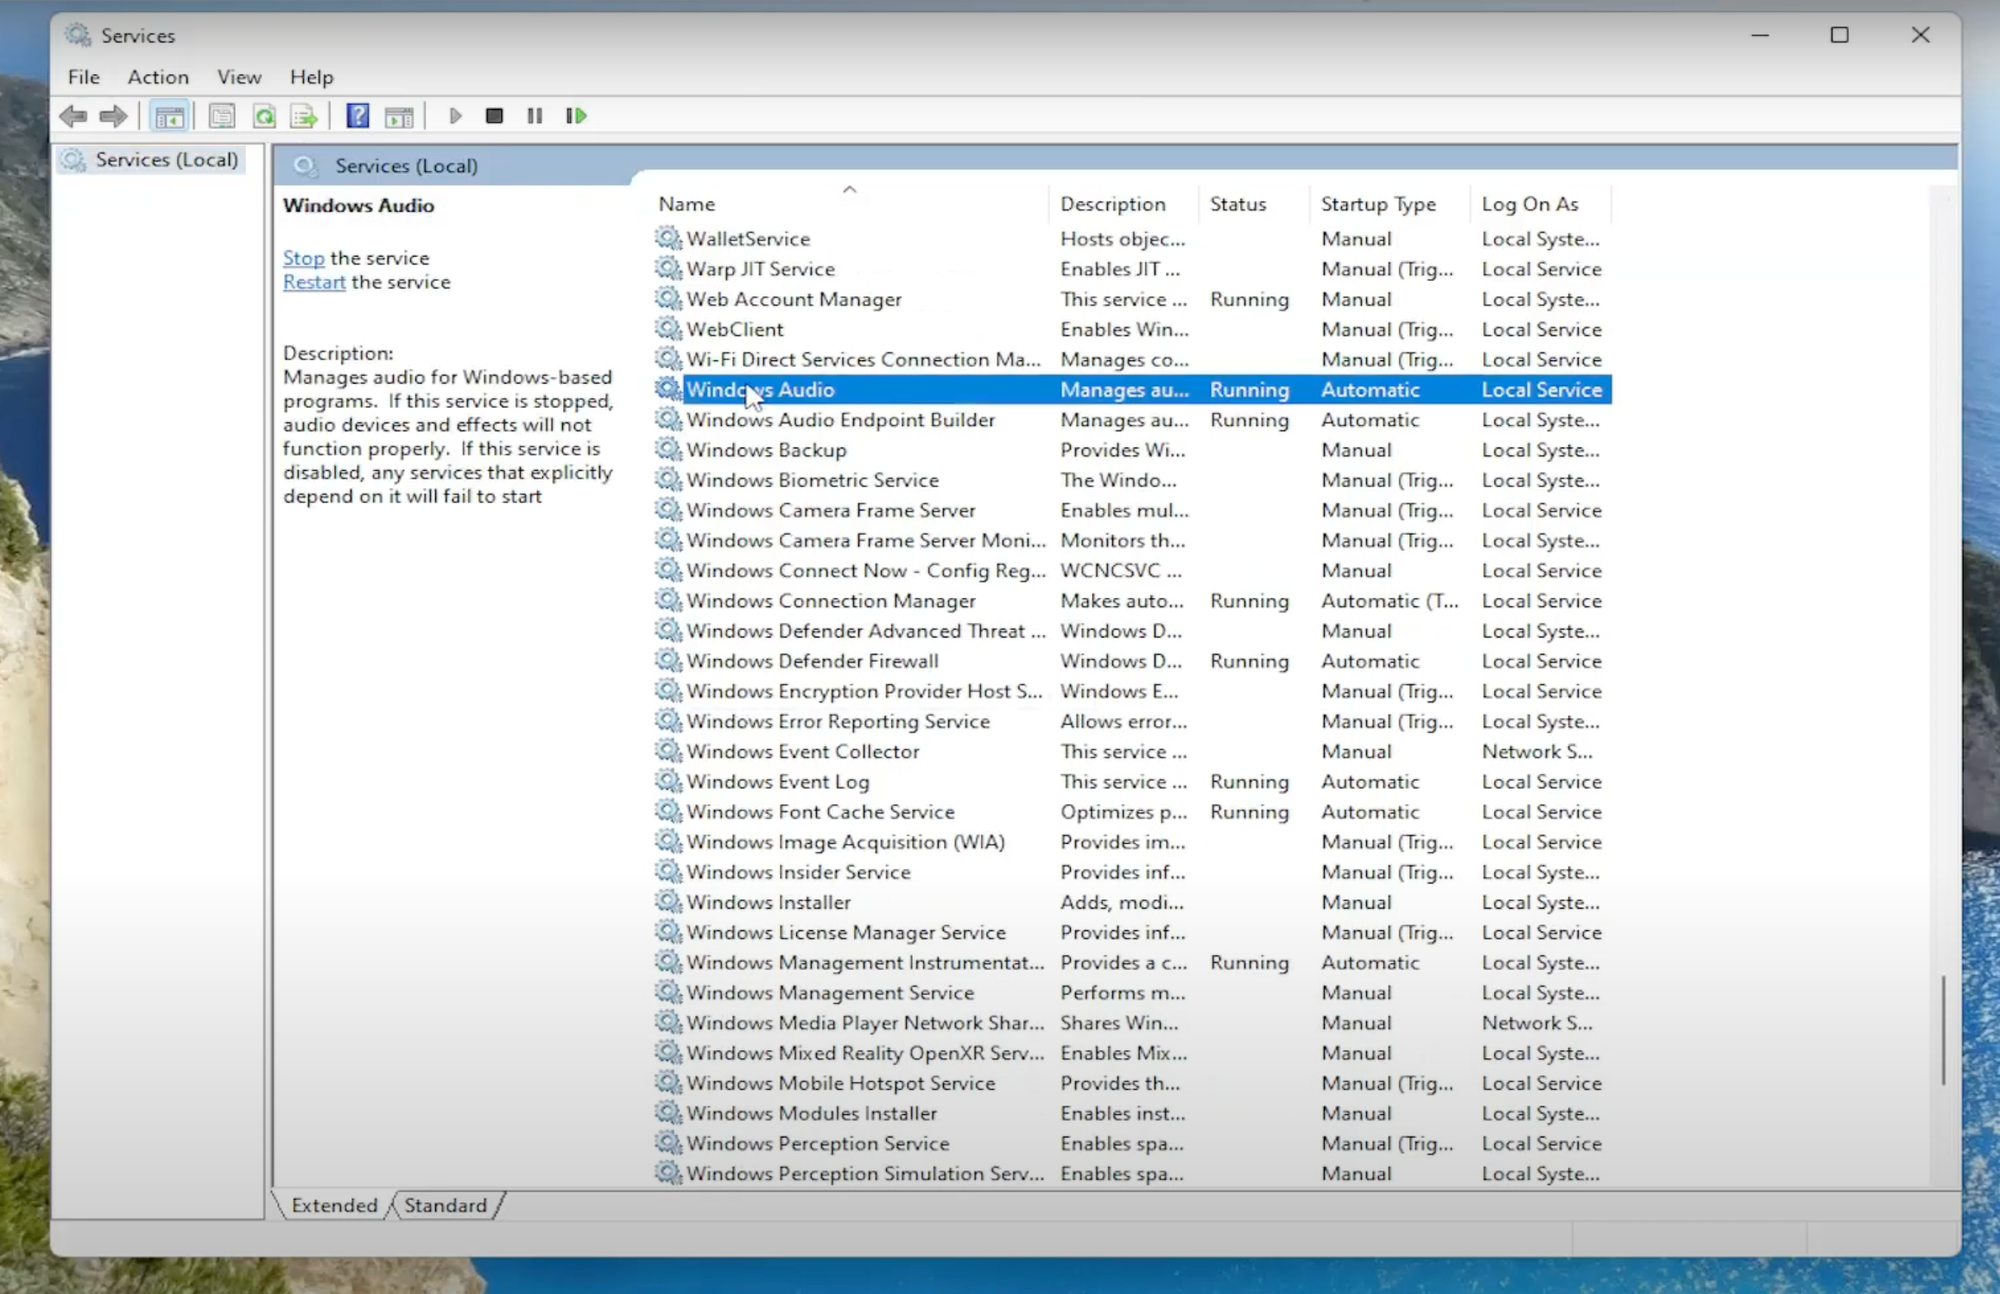Click the Name column header to sort
This screenshot has height=1294, width=2000.
click(x=687, y=203)
